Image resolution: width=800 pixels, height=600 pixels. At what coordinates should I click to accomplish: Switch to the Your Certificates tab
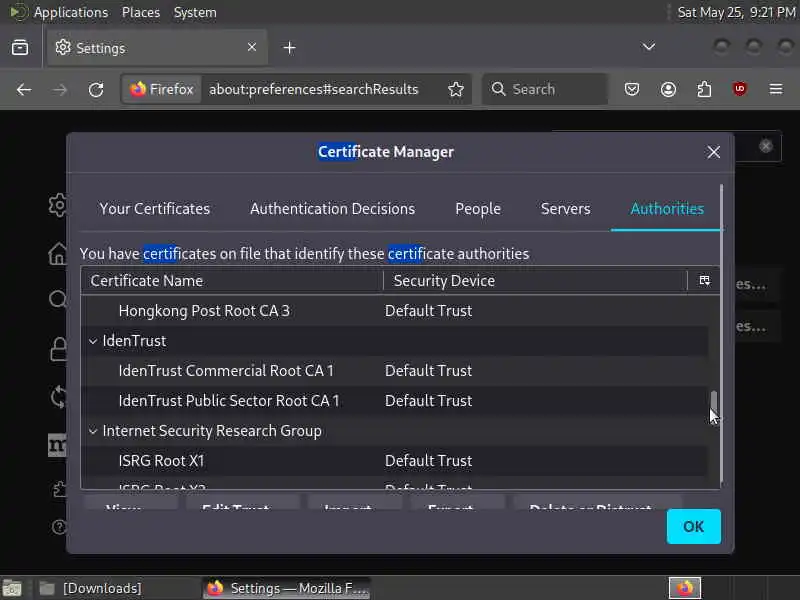[155, 209]
